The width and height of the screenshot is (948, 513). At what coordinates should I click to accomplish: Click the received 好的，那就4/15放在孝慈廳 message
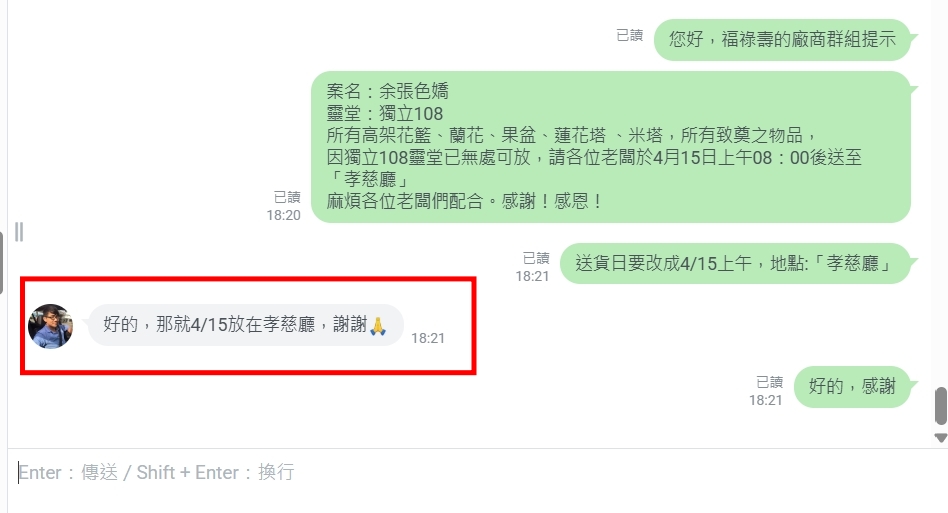pyautogui.click(x=245, y=325)
